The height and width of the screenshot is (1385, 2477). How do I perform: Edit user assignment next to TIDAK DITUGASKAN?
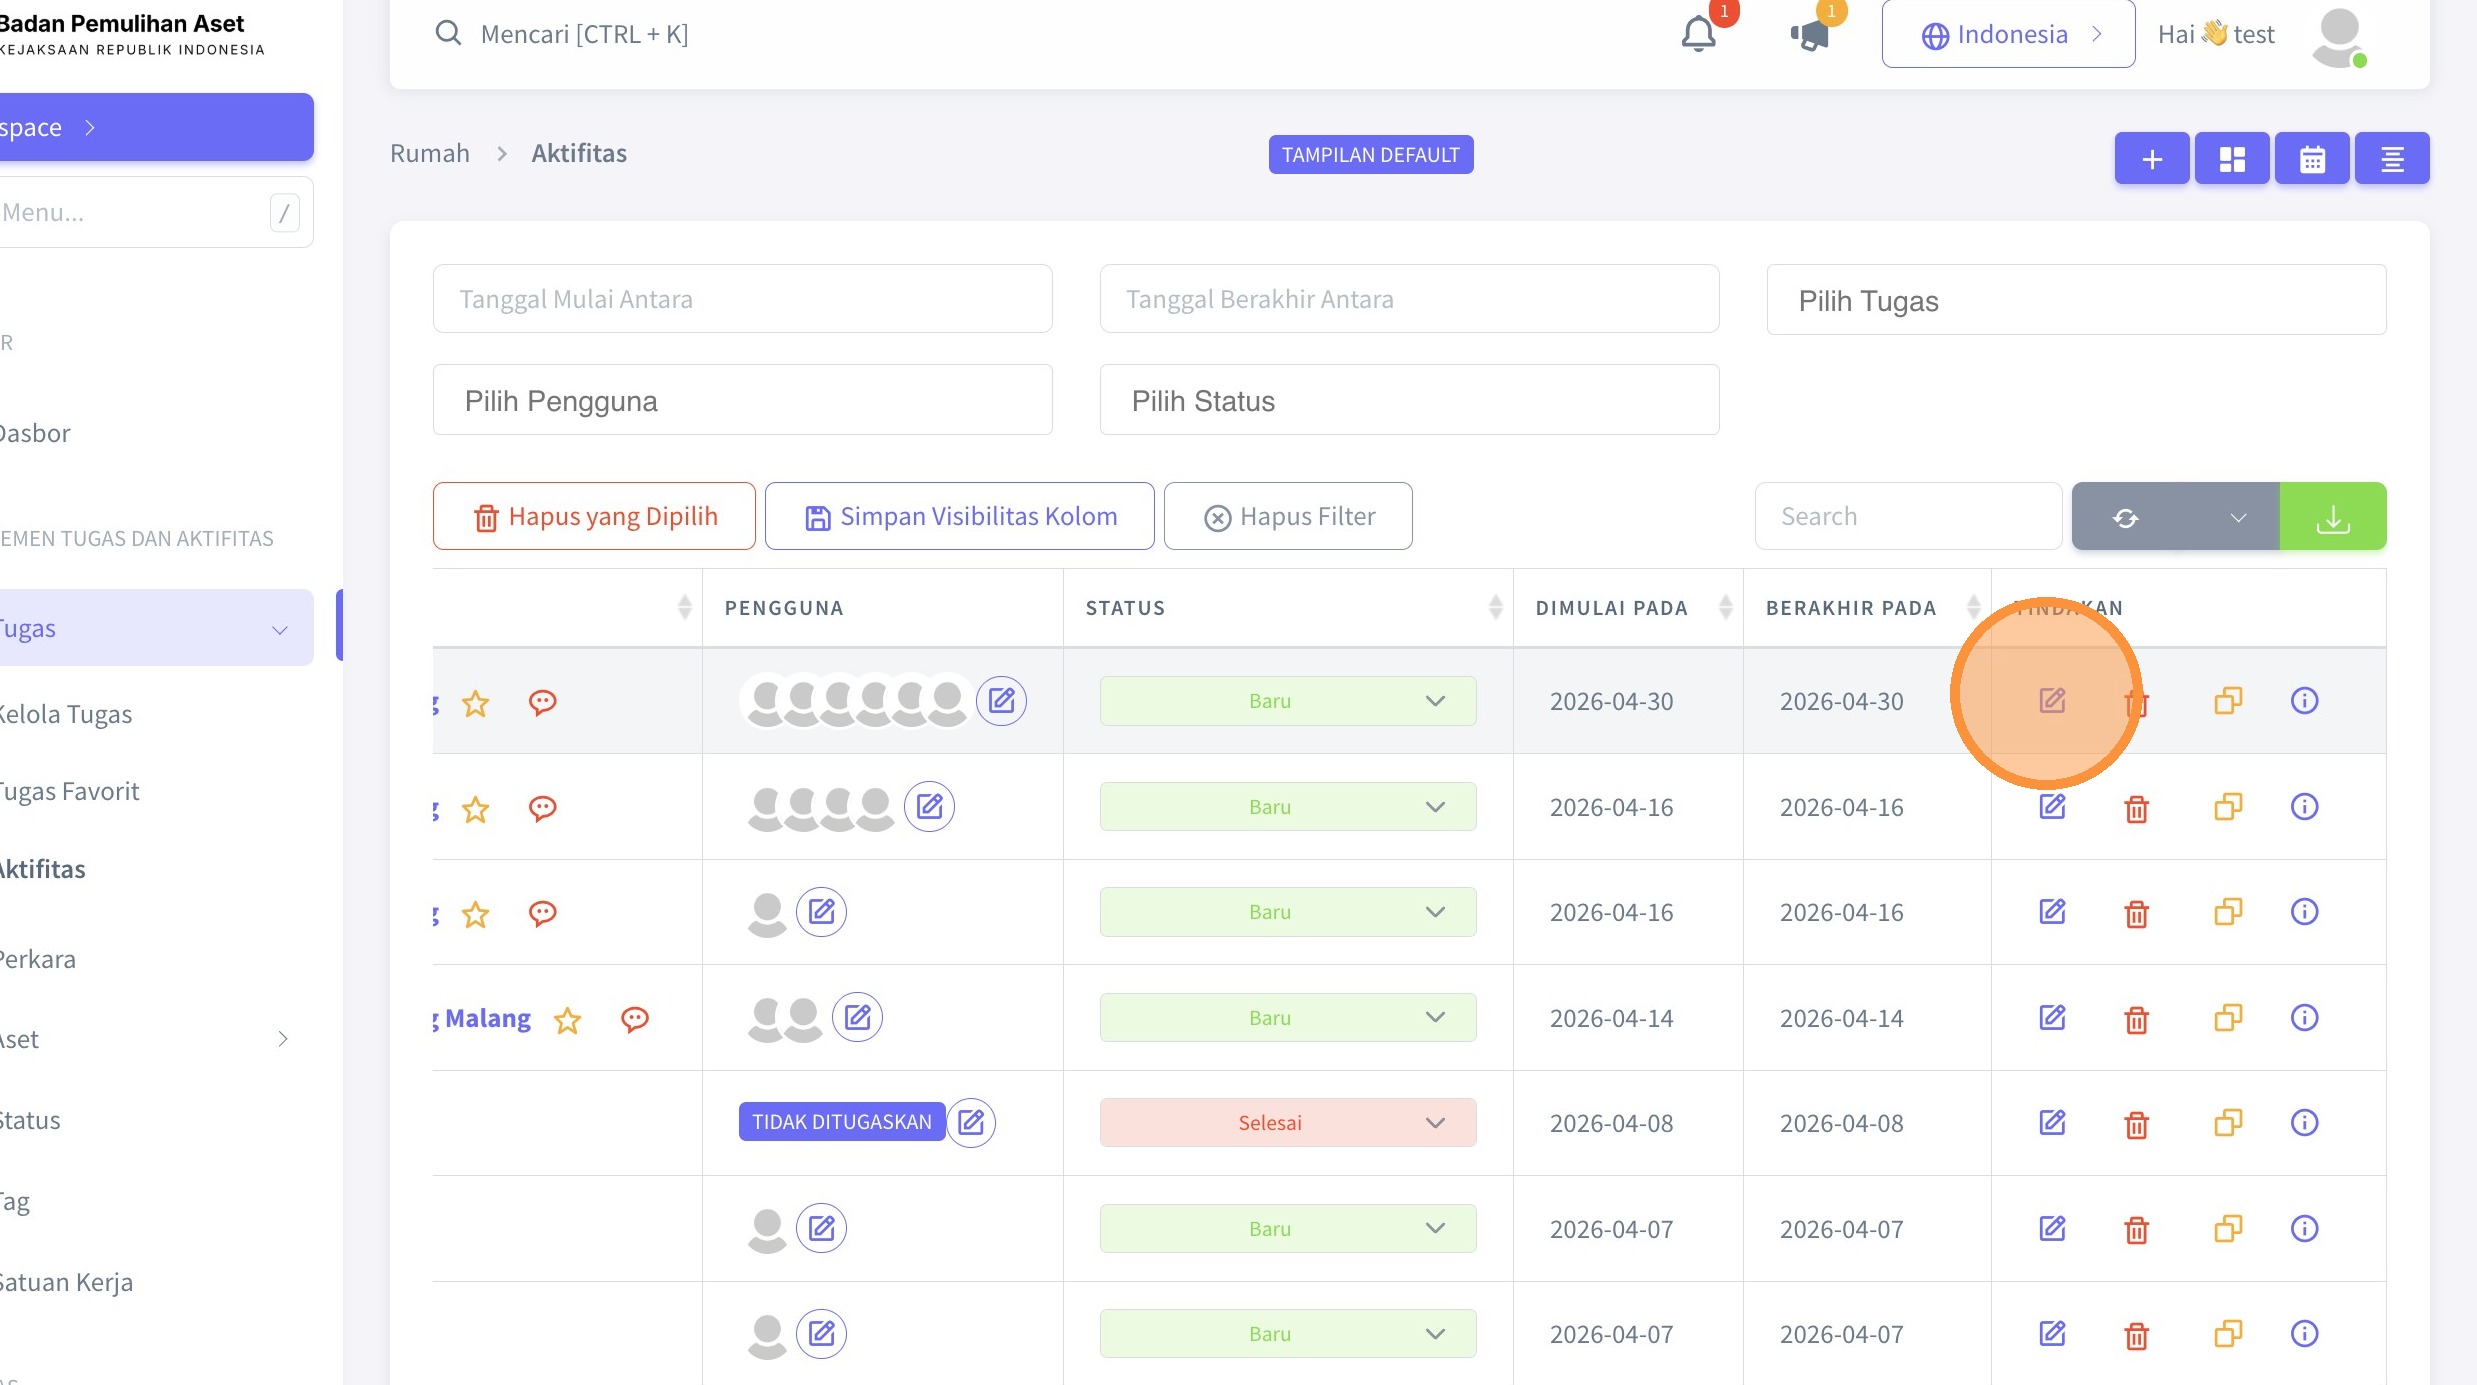(971, 1123)
